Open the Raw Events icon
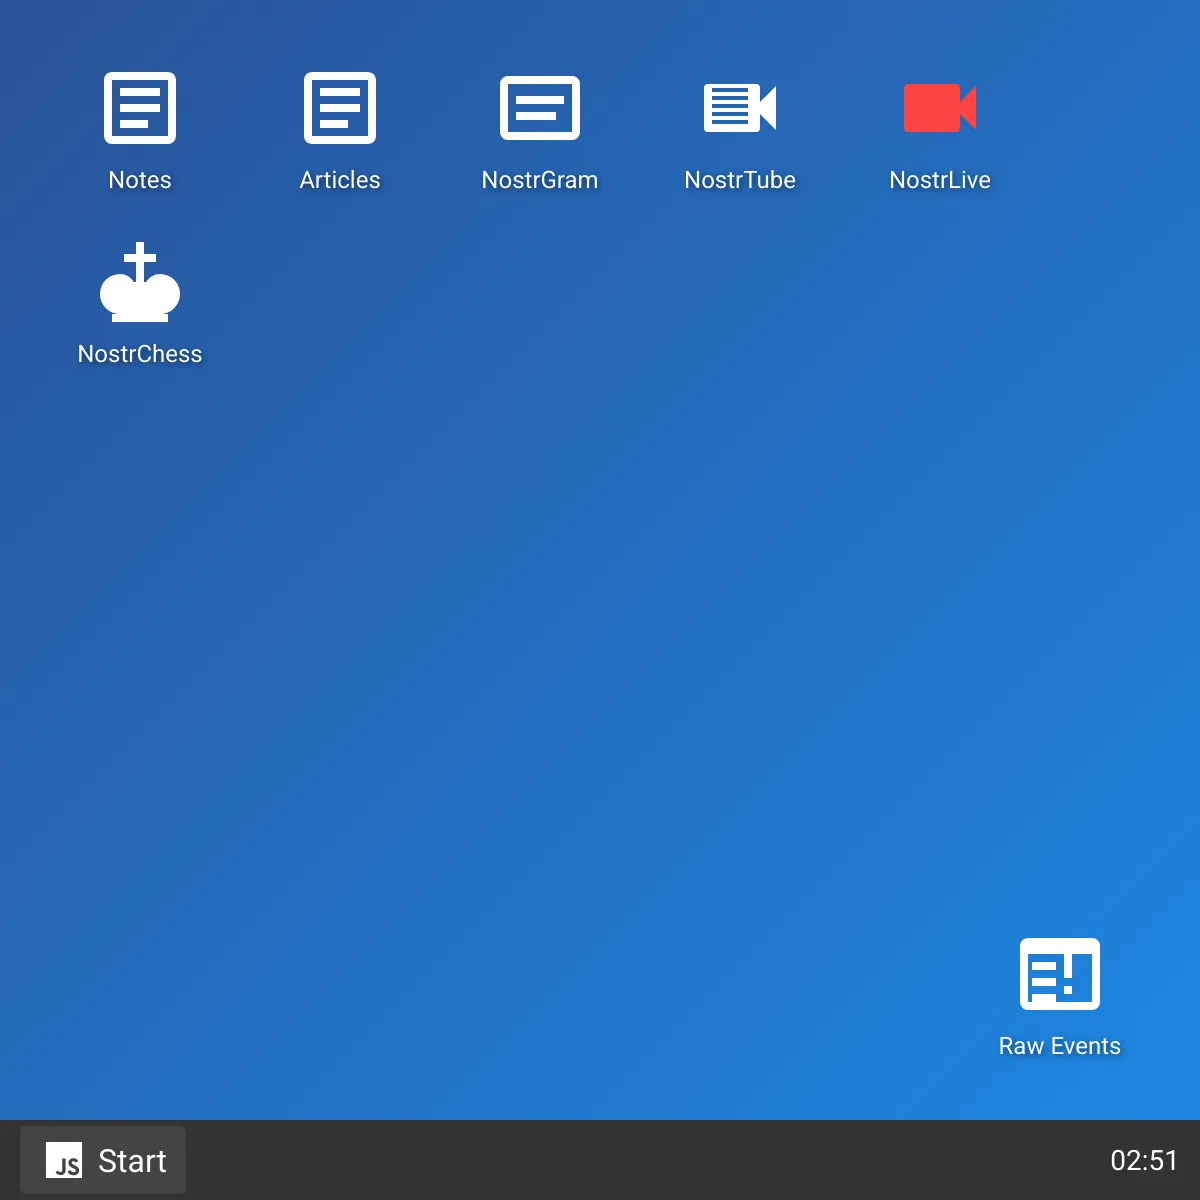The width and height of the screenshot is (1200, 1200). point(1060,974)
